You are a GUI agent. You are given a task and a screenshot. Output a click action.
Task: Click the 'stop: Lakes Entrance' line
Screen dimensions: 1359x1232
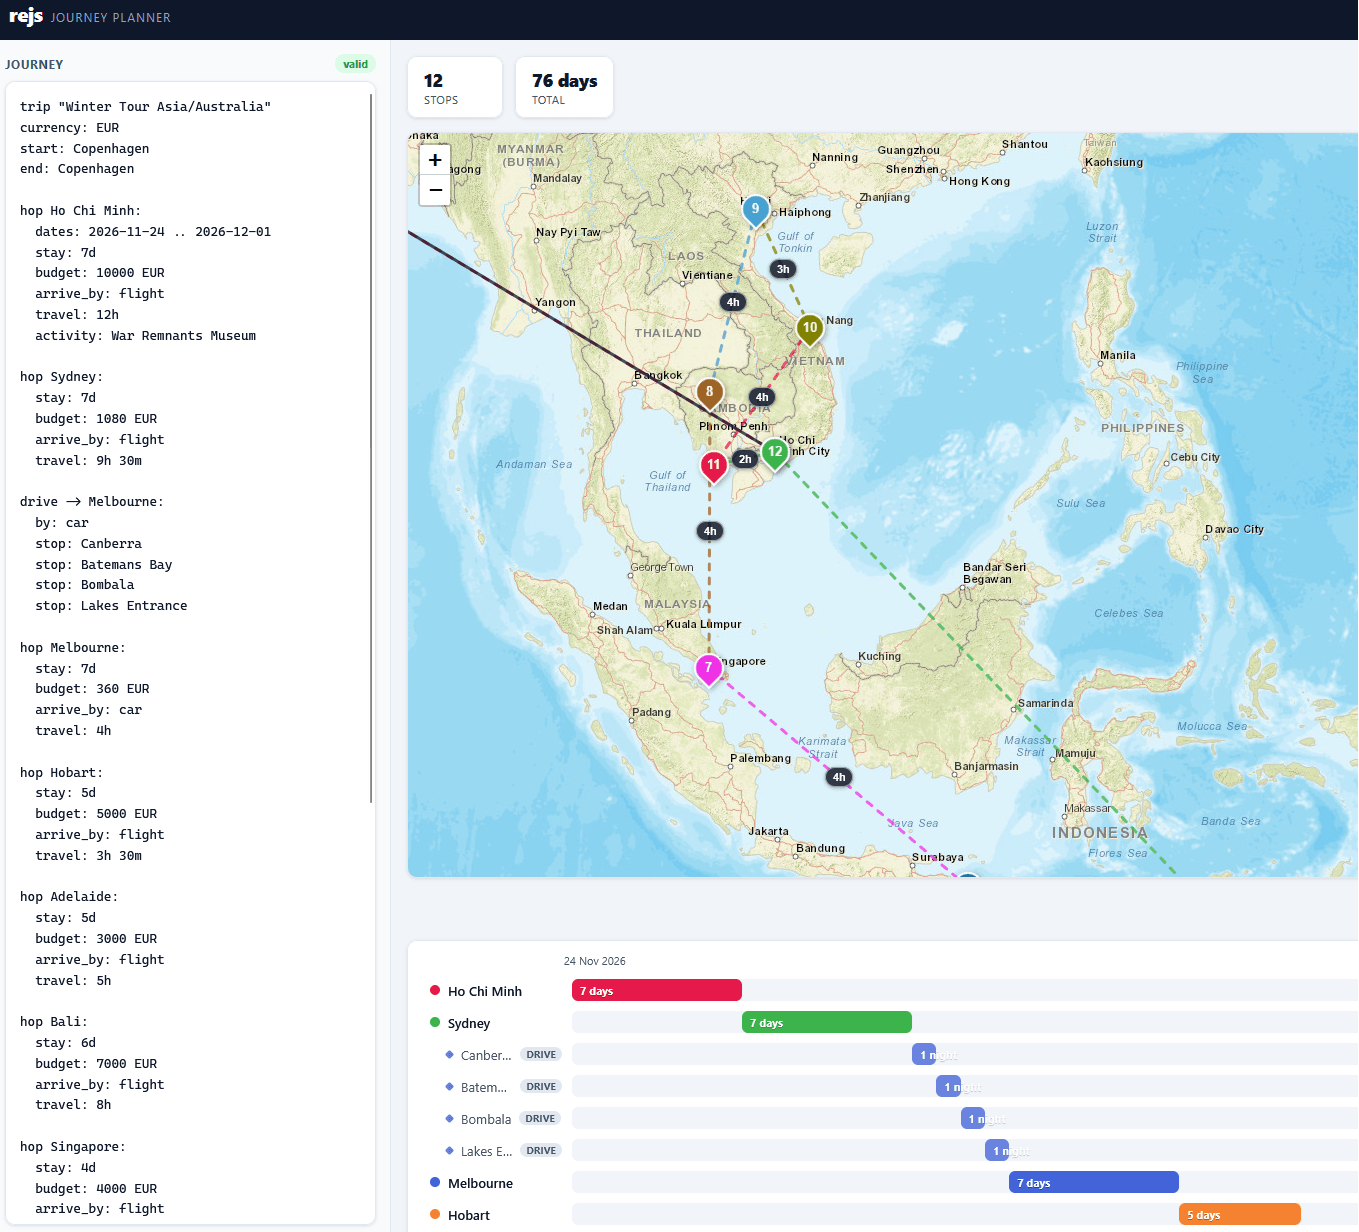[x=111, y=606]
